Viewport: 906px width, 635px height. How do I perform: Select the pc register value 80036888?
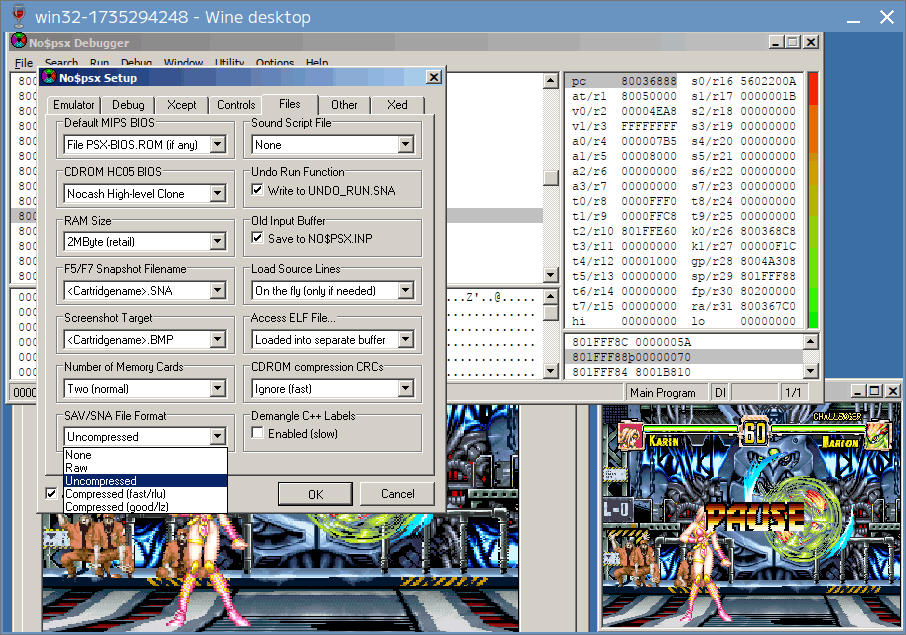tap(648, 81)
